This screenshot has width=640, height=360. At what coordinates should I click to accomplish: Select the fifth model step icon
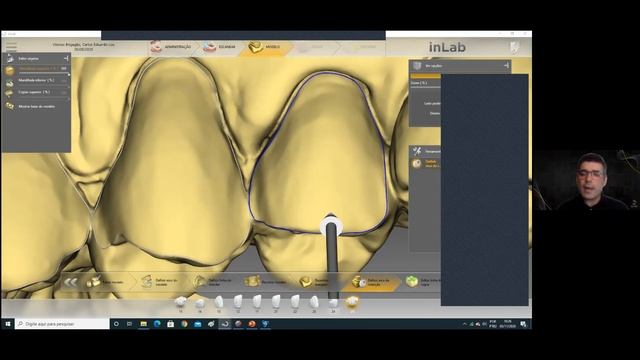point(305,282)
